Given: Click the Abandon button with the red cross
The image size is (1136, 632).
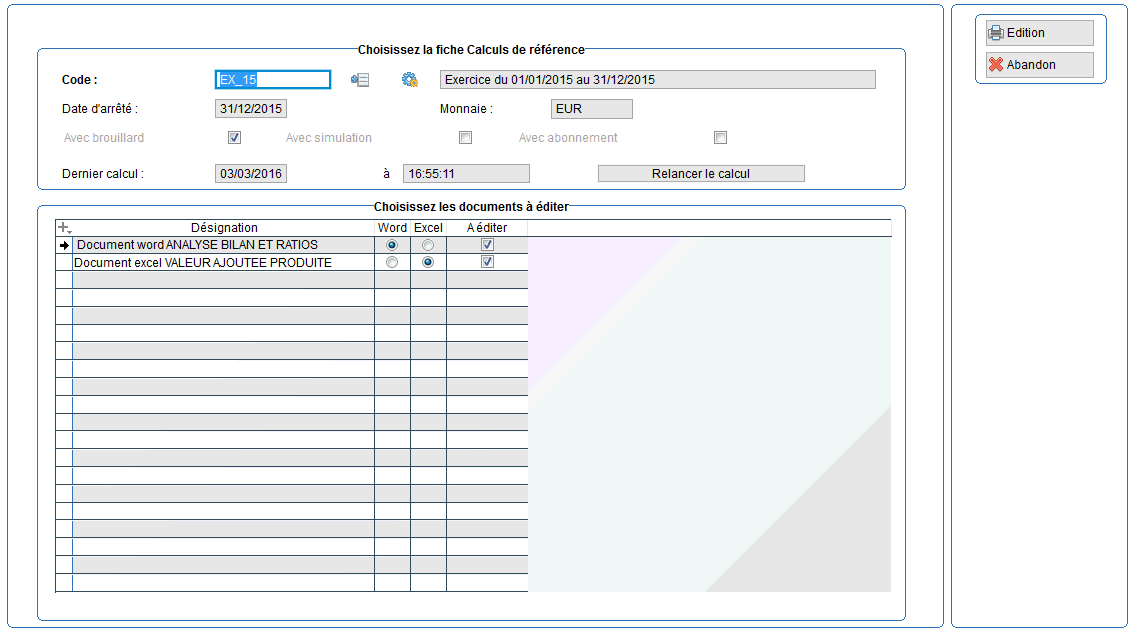Looking at the screenshot, I should [1039, 65].
